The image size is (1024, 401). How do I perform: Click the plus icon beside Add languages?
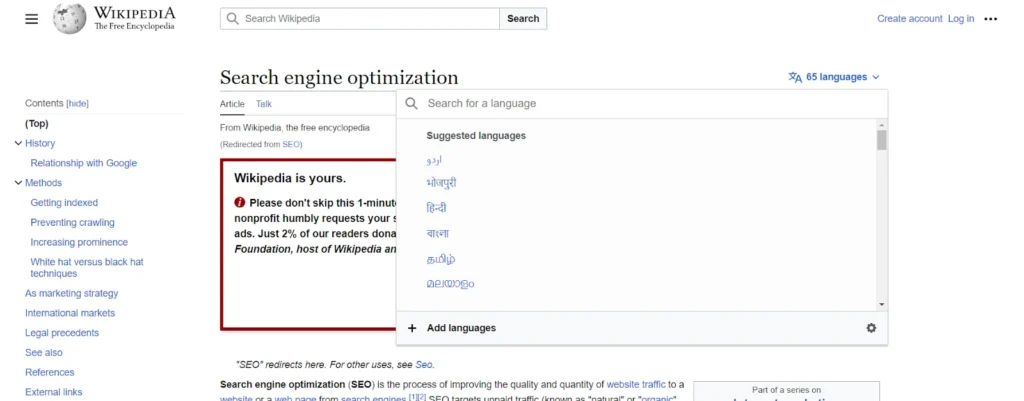point(412,328)
